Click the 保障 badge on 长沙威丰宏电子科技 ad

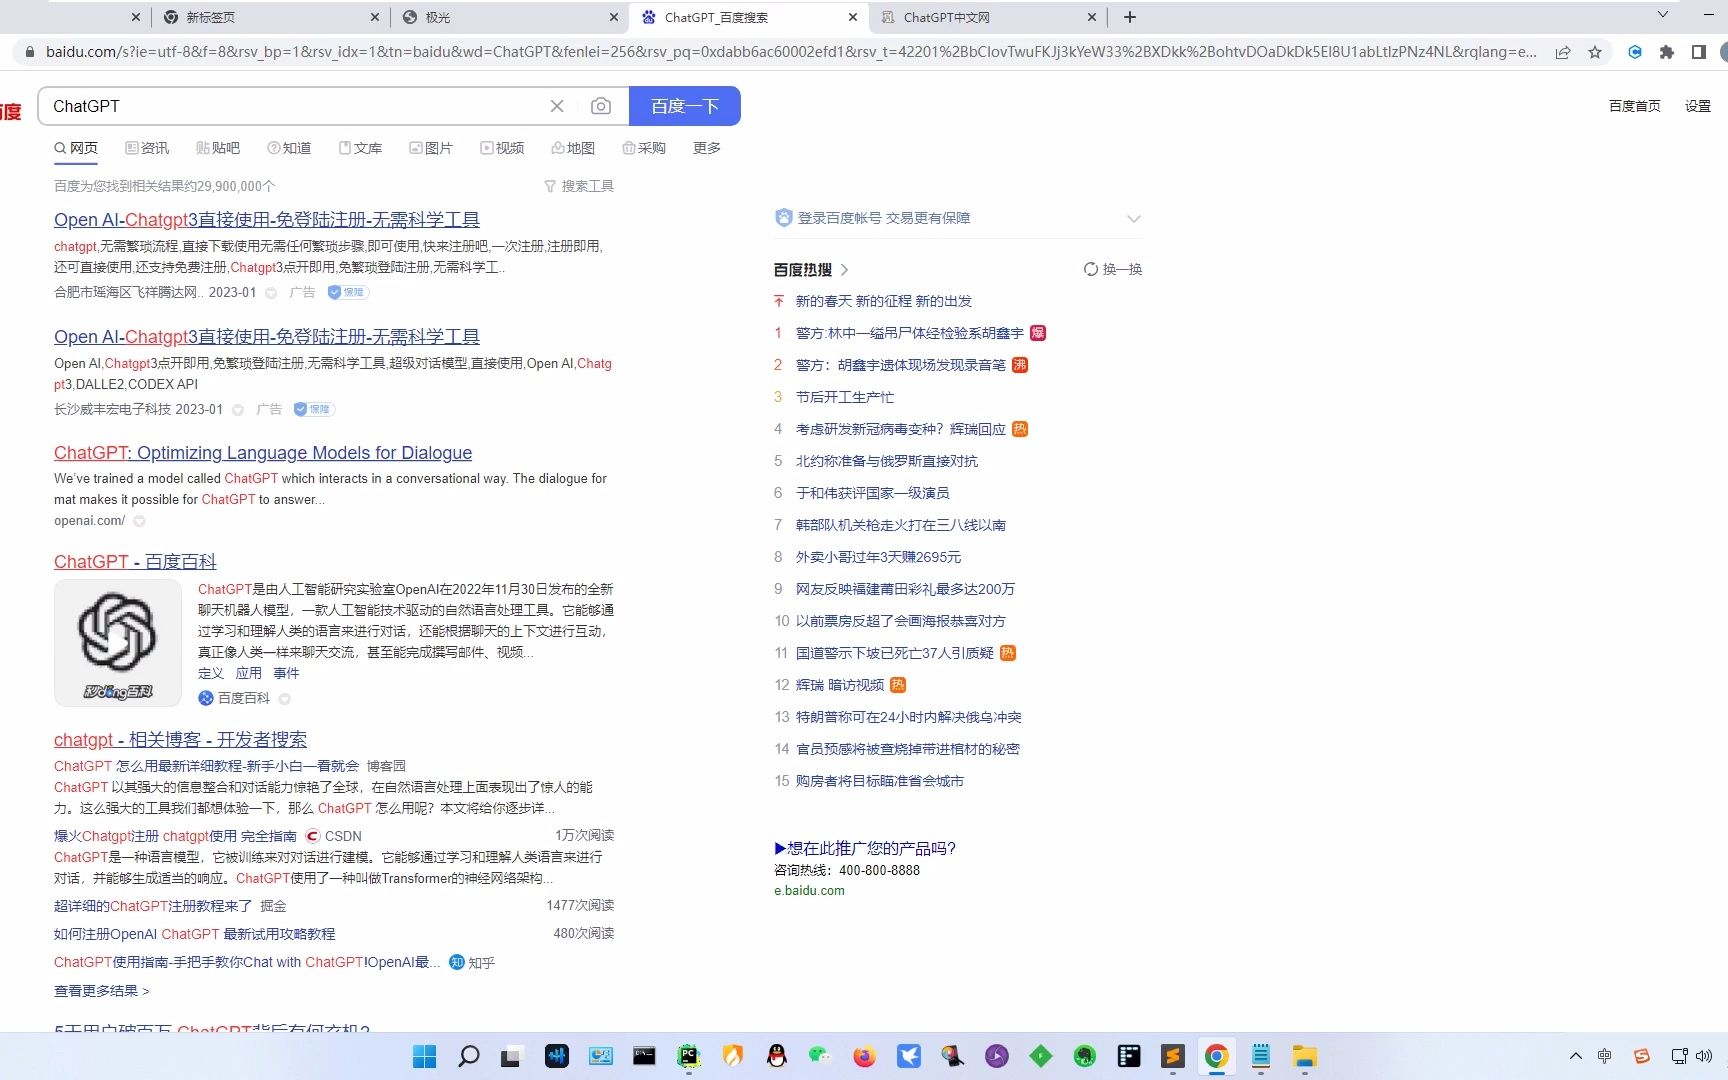coord(314,409)
